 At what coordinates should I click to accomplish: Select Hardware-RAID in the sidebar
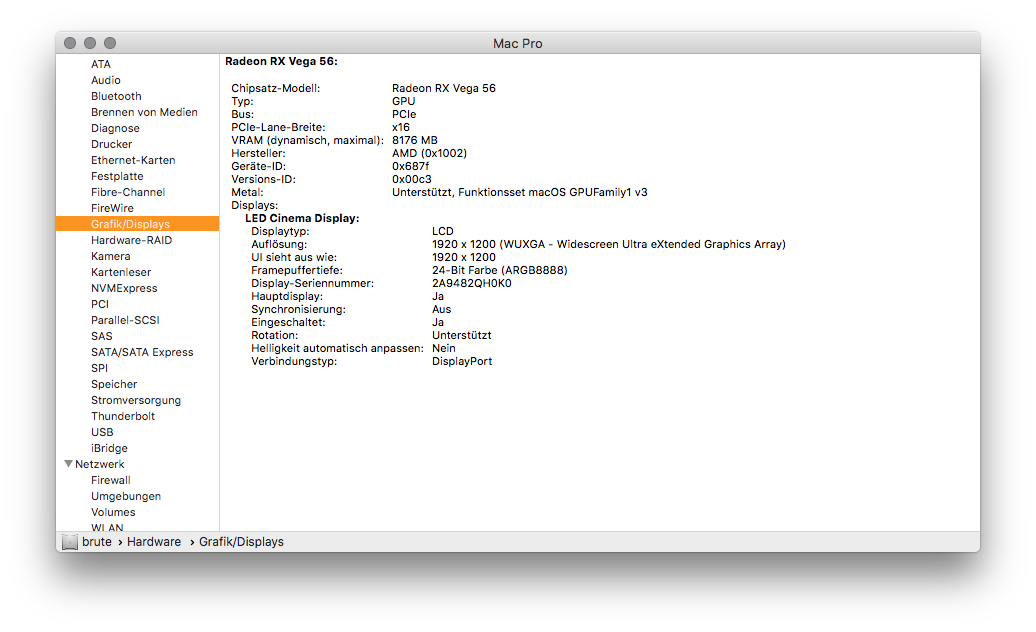[131, 240]
